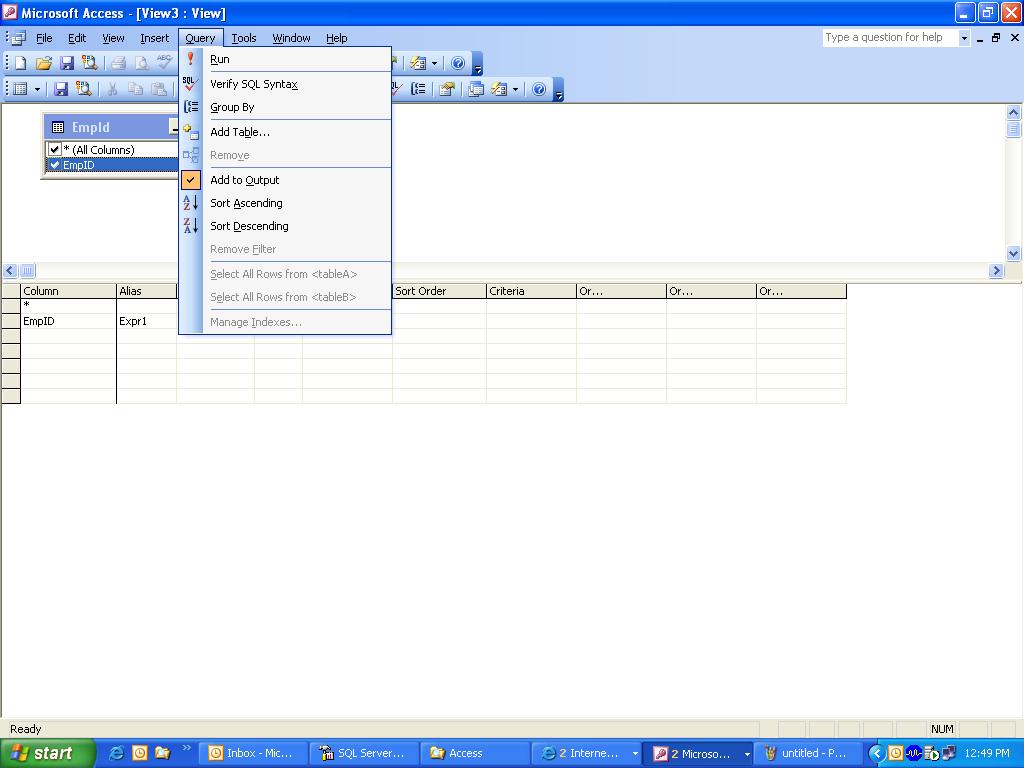
Task: Open the upper New Object dropdown arrow
Action: coord(434,63)
